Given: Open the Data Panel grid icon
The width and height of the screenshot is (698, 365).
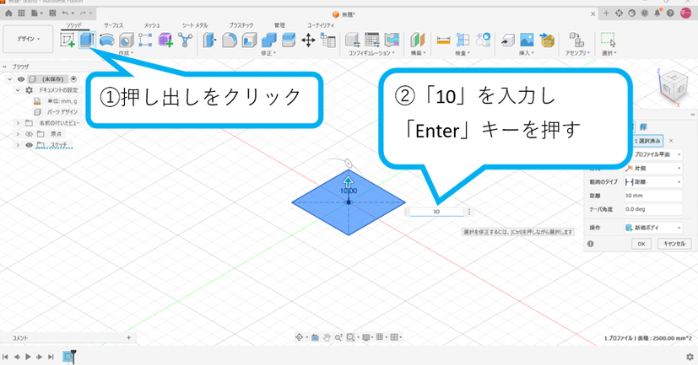Looking at the screenshot, I should 21,13.
